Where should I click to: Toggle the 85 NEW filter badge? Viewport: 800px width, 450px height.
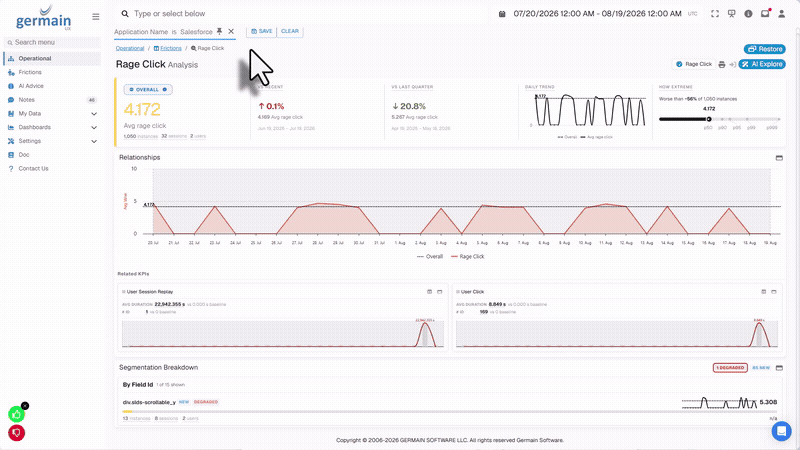click(761, 368)
